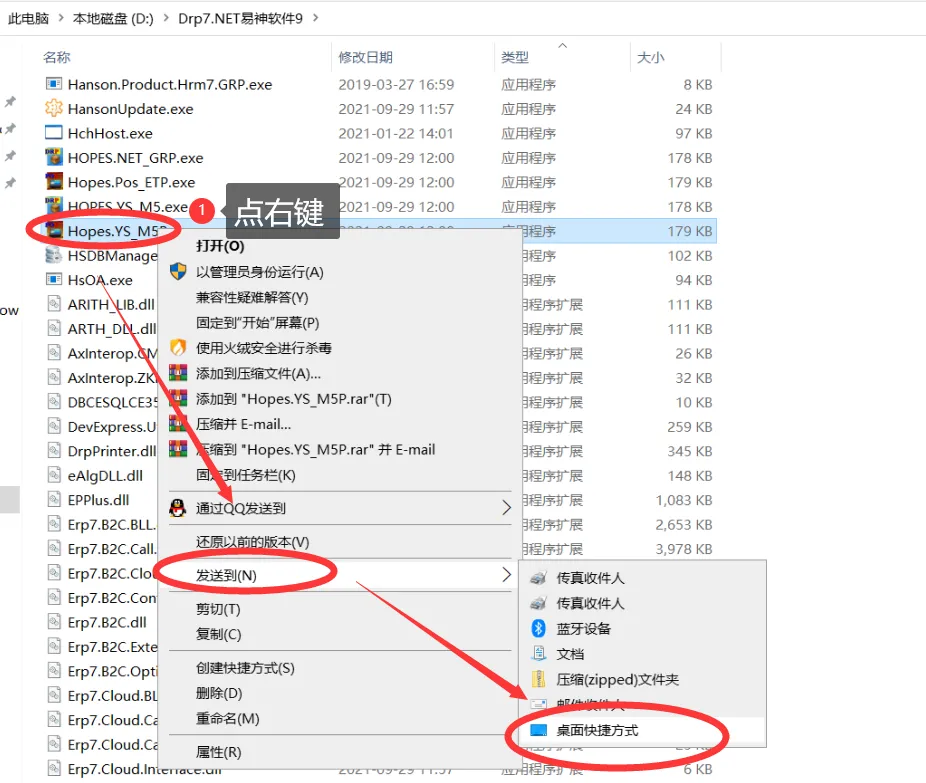Select the EPPlus.dll file row

[x=98, y=500]
